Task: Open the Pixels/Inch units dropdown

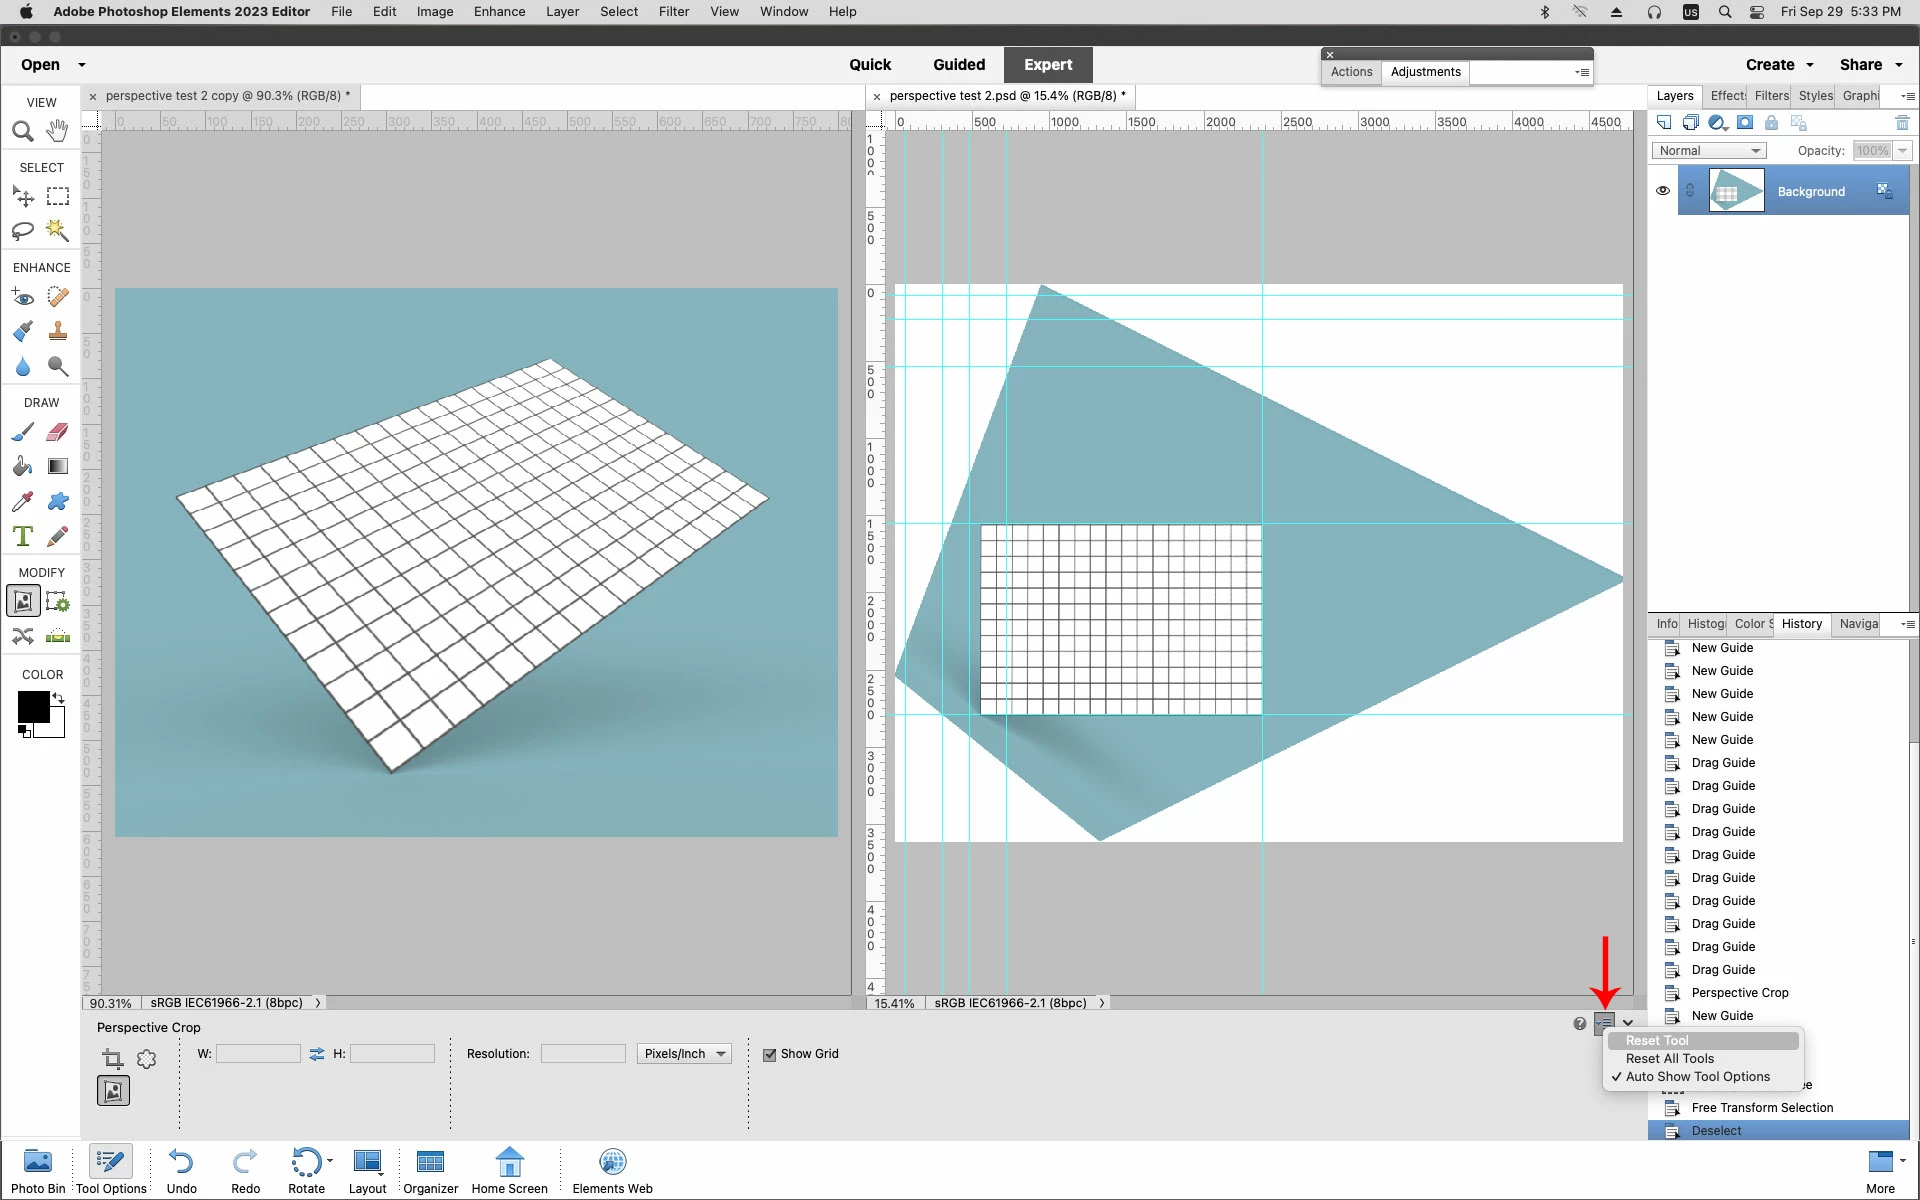Action: click(x=684, y=1054)
